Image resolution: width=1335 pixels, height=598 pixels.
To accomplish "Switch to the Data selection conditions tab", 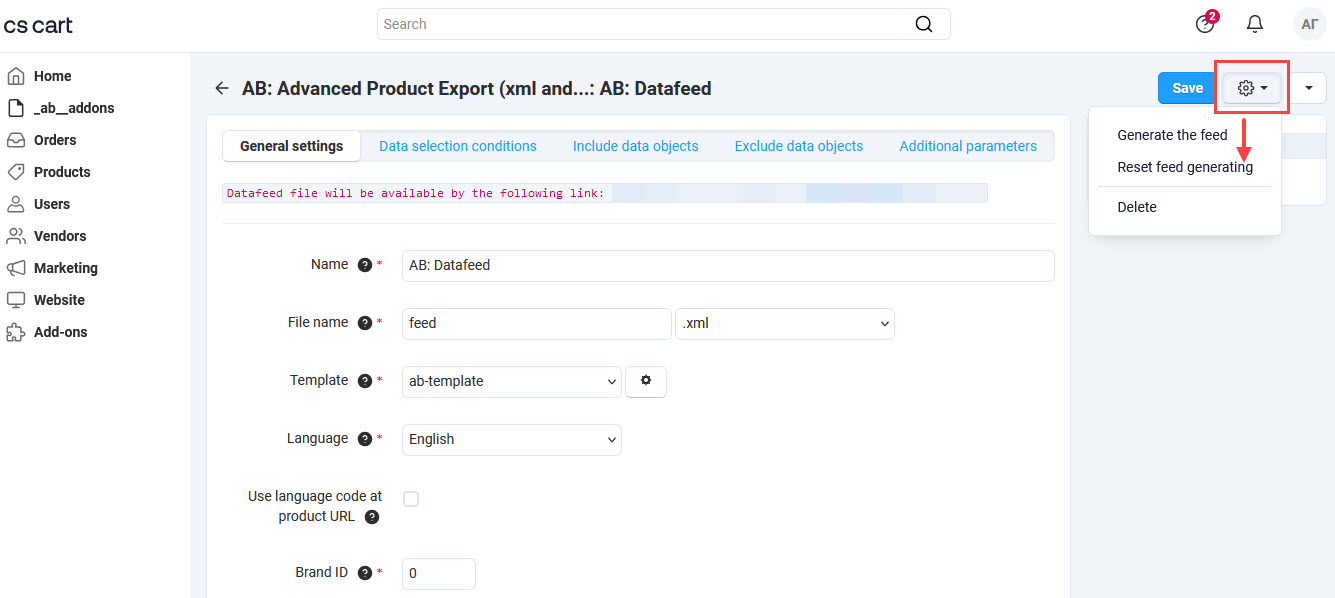I will pyautogui.click(x=457, y=145).
